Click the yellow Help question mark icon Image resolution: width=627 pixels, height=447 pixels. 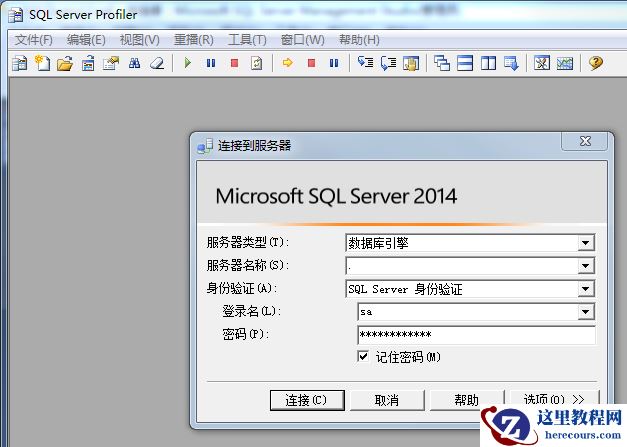pyautogui.click(x=596, y=63)
